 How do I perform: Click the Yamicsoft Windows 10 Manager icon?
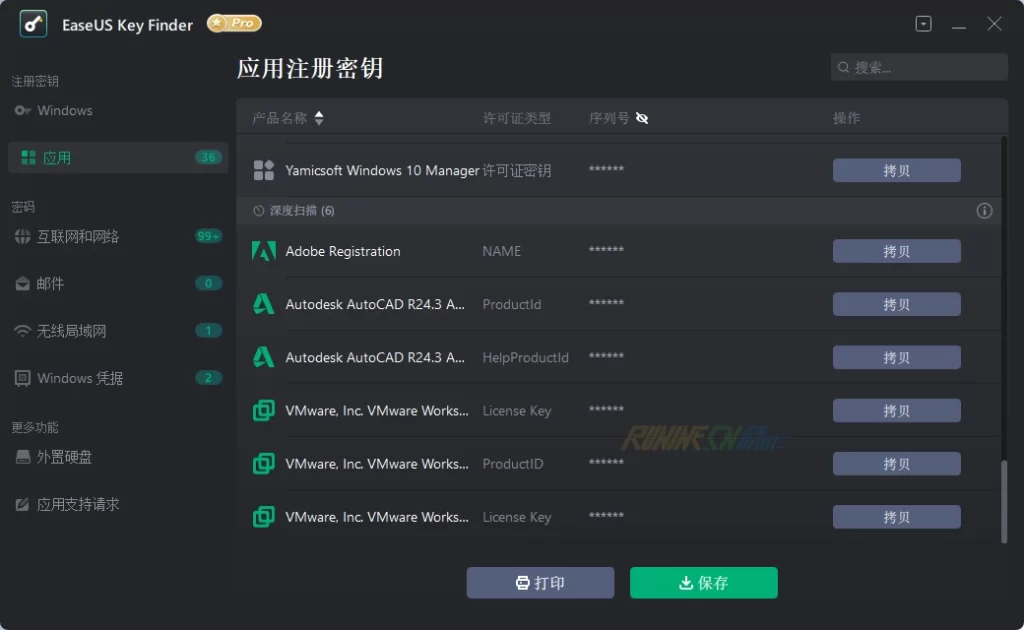pos(264,170)
